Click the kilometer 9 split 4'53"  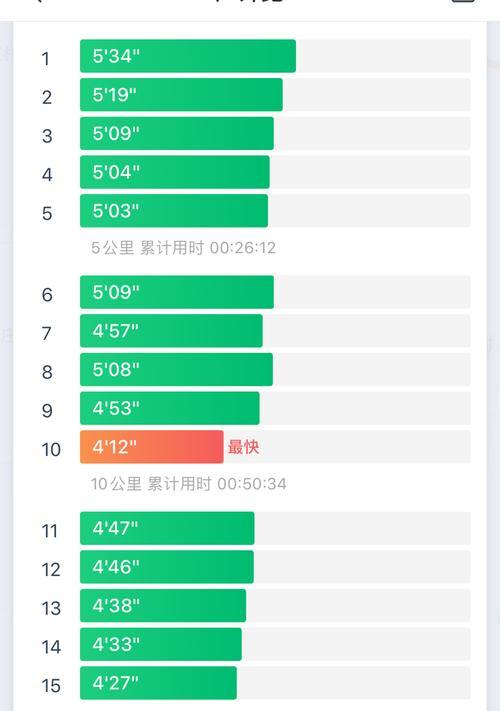pos(170,409)
